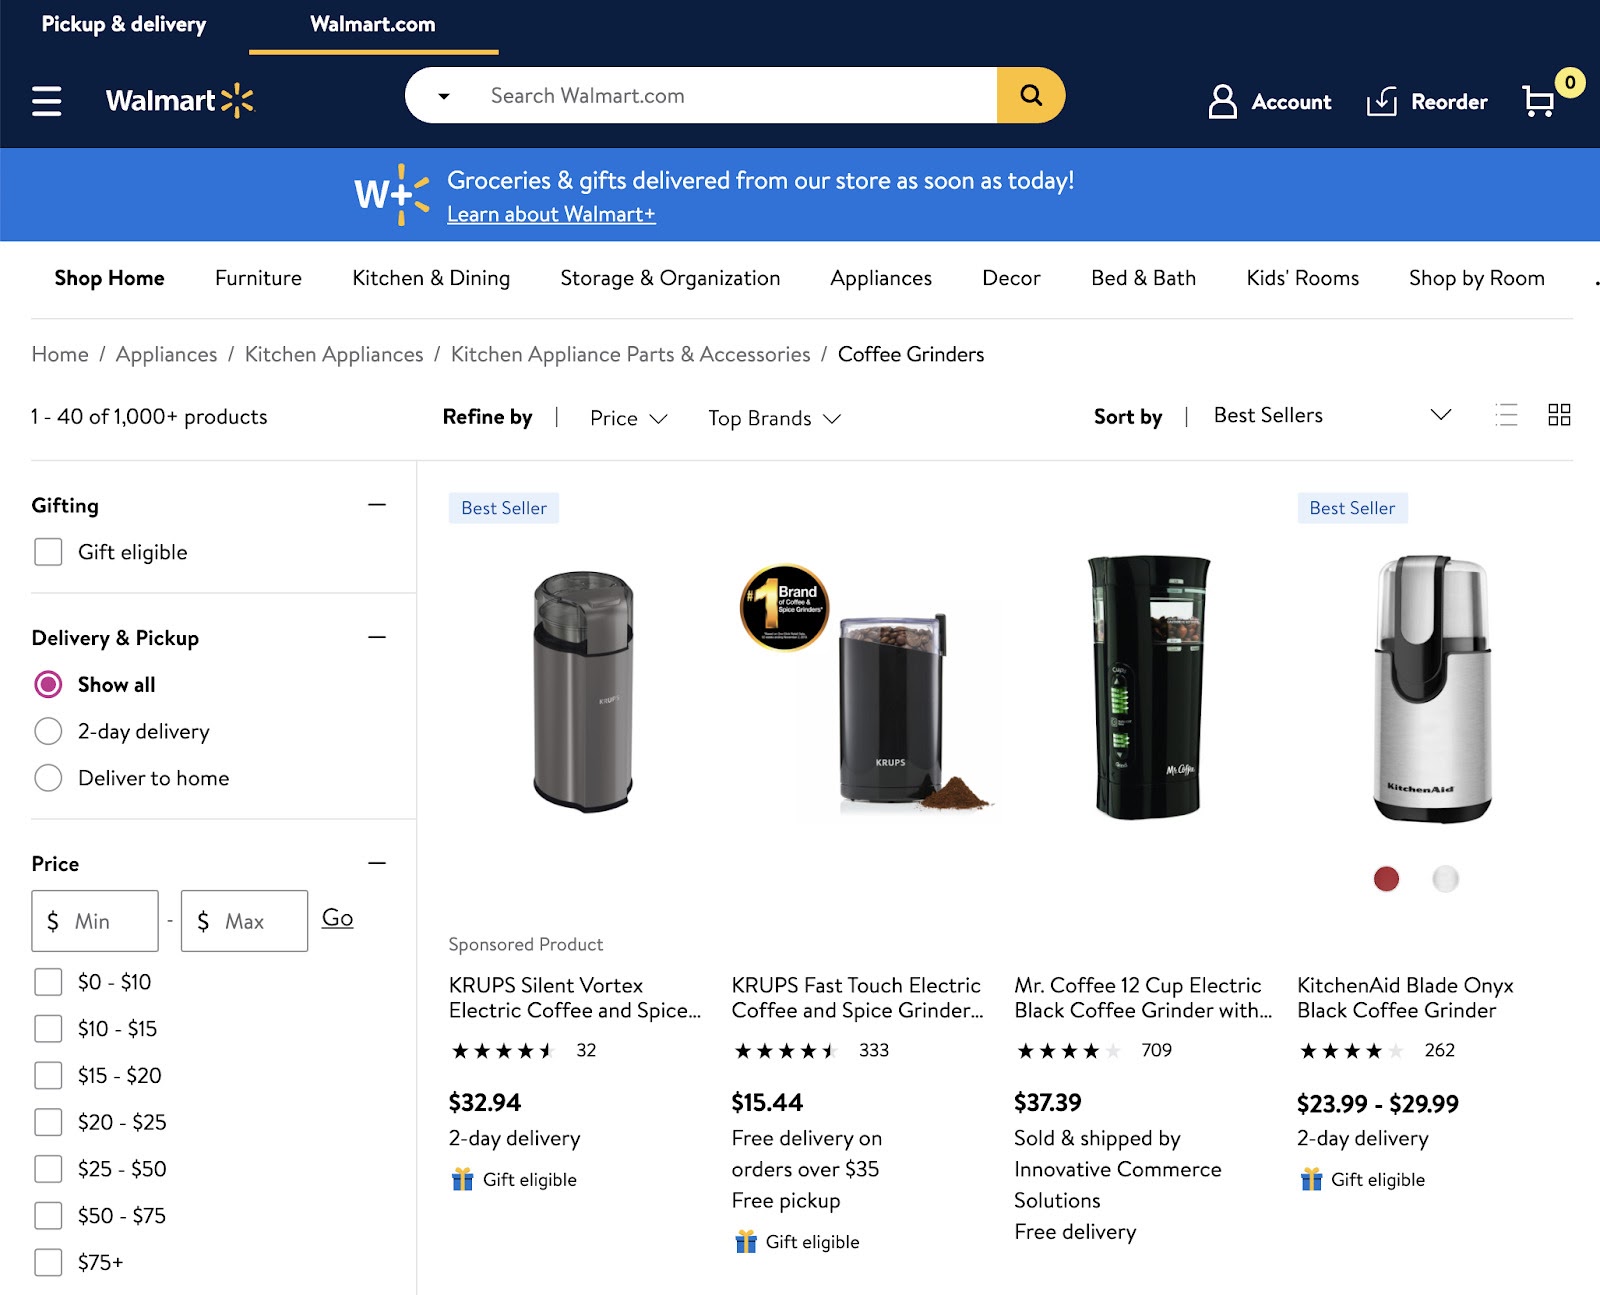Check the $50 - $75 price box
The height and width of the screenshot is (1295, 1600).
pos(48,1215)
